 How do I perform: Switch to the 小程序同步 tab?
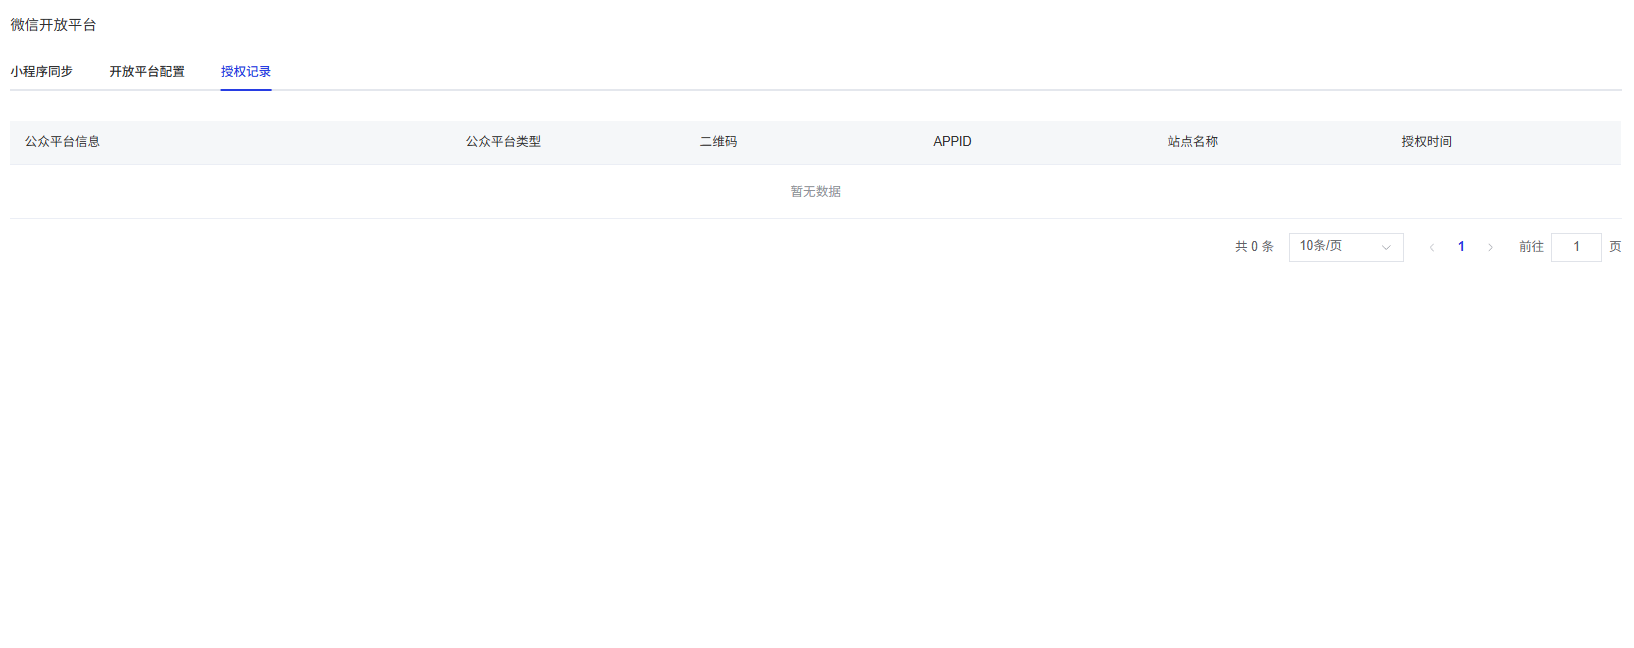[x=41, y=72]
